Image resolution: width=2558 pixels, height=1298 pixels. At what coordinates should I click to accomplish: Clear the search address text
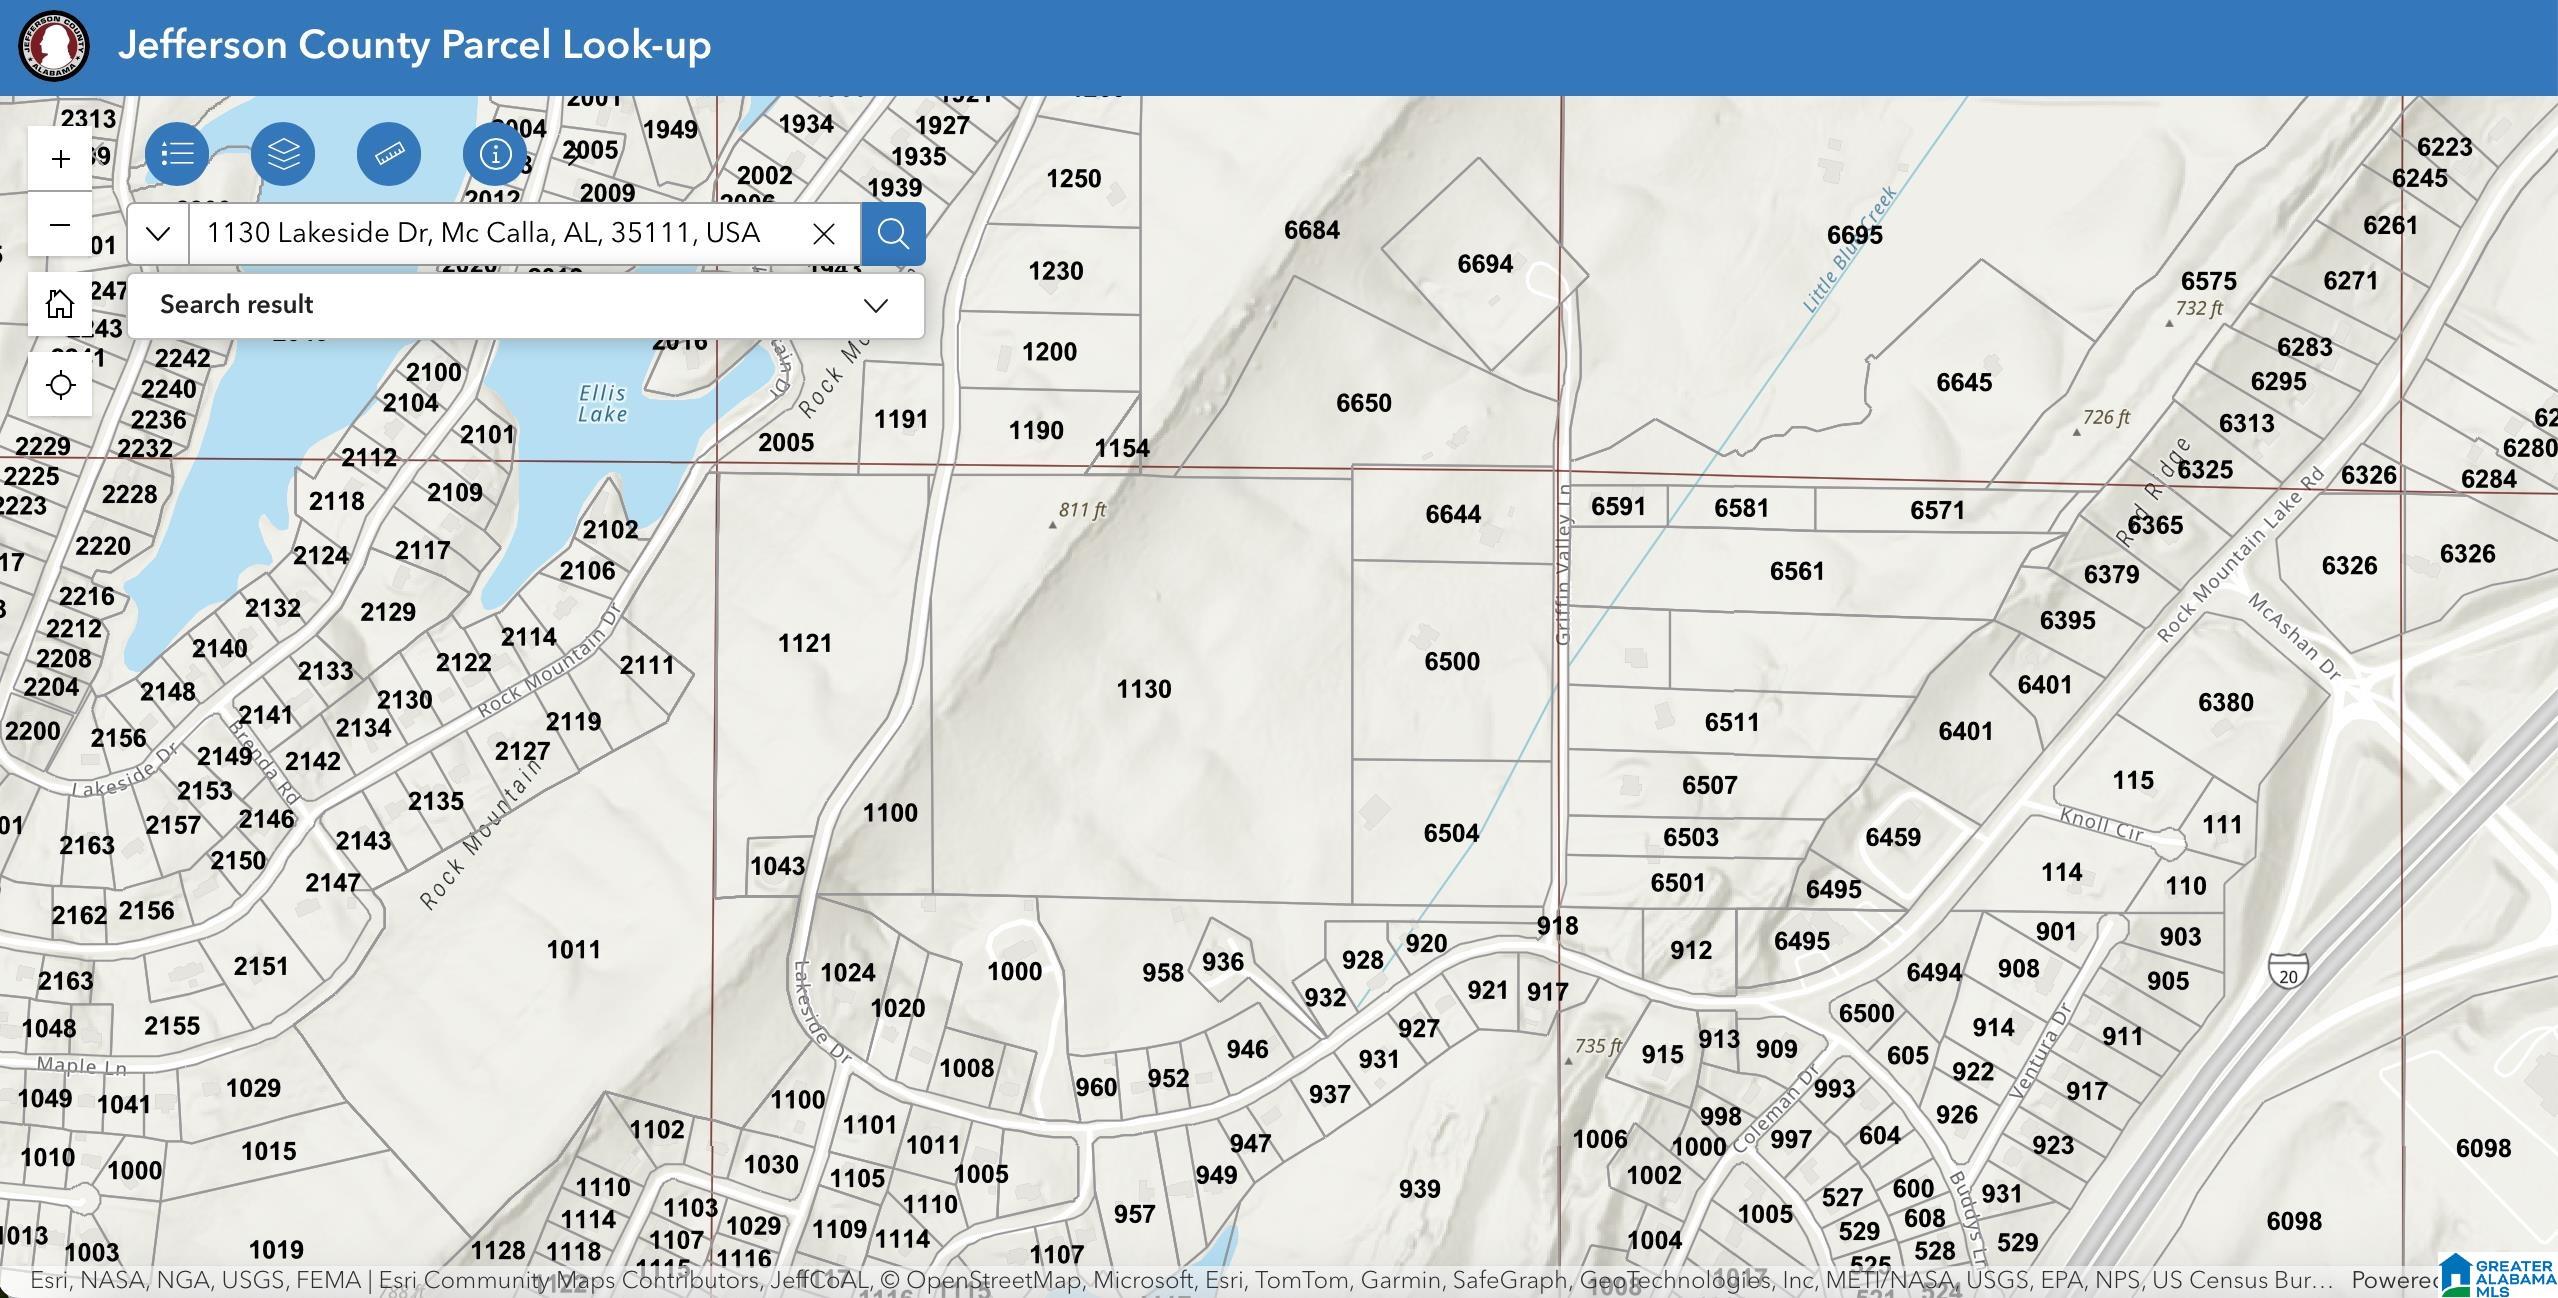pyautogui.click(x=824, y=234)
